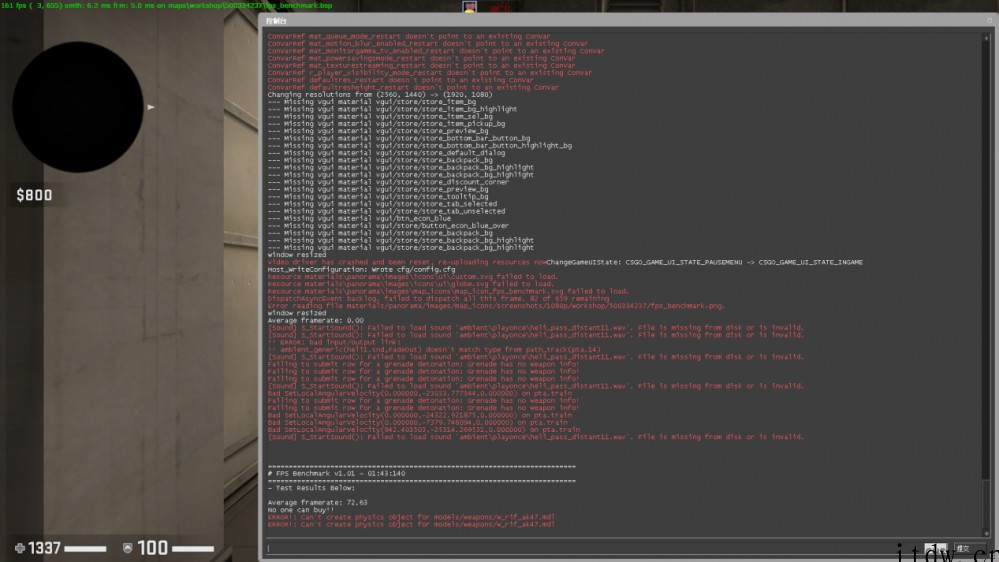This screenshot has height=562, width=999.
Task: Click the black circular radar minimap
Action: 78,107
